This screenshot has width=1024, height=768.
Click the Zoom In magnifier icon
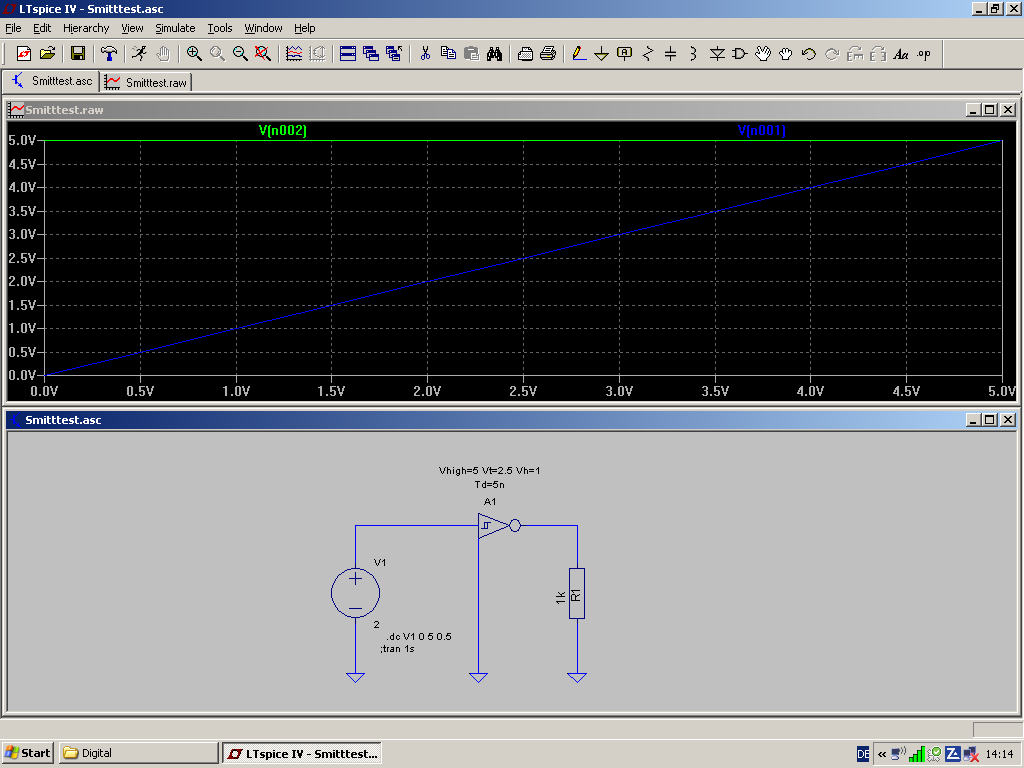(x=194, y=54)
